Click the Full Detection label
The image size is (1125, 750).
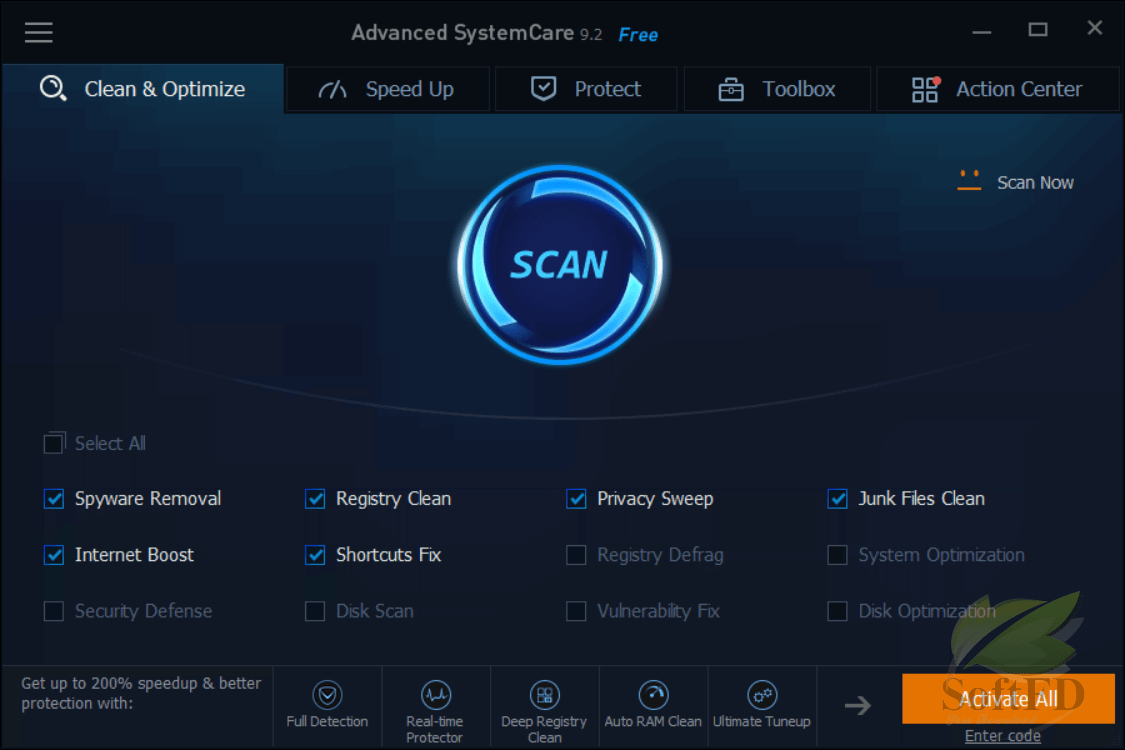click(327, 721)
